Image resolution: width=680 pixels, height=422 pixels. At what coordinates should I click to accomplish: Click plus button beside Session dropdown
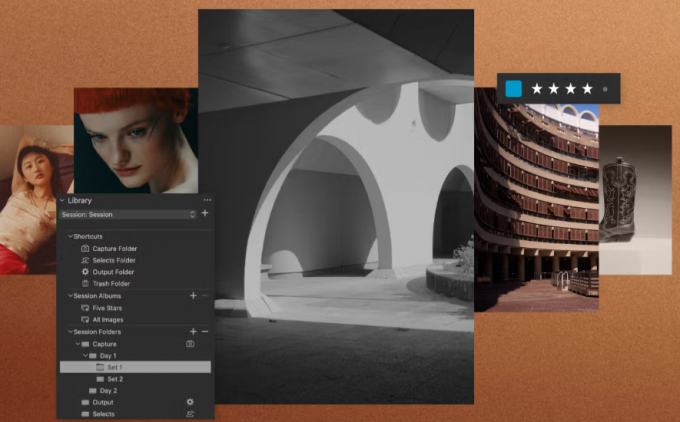tap(205, 214)
